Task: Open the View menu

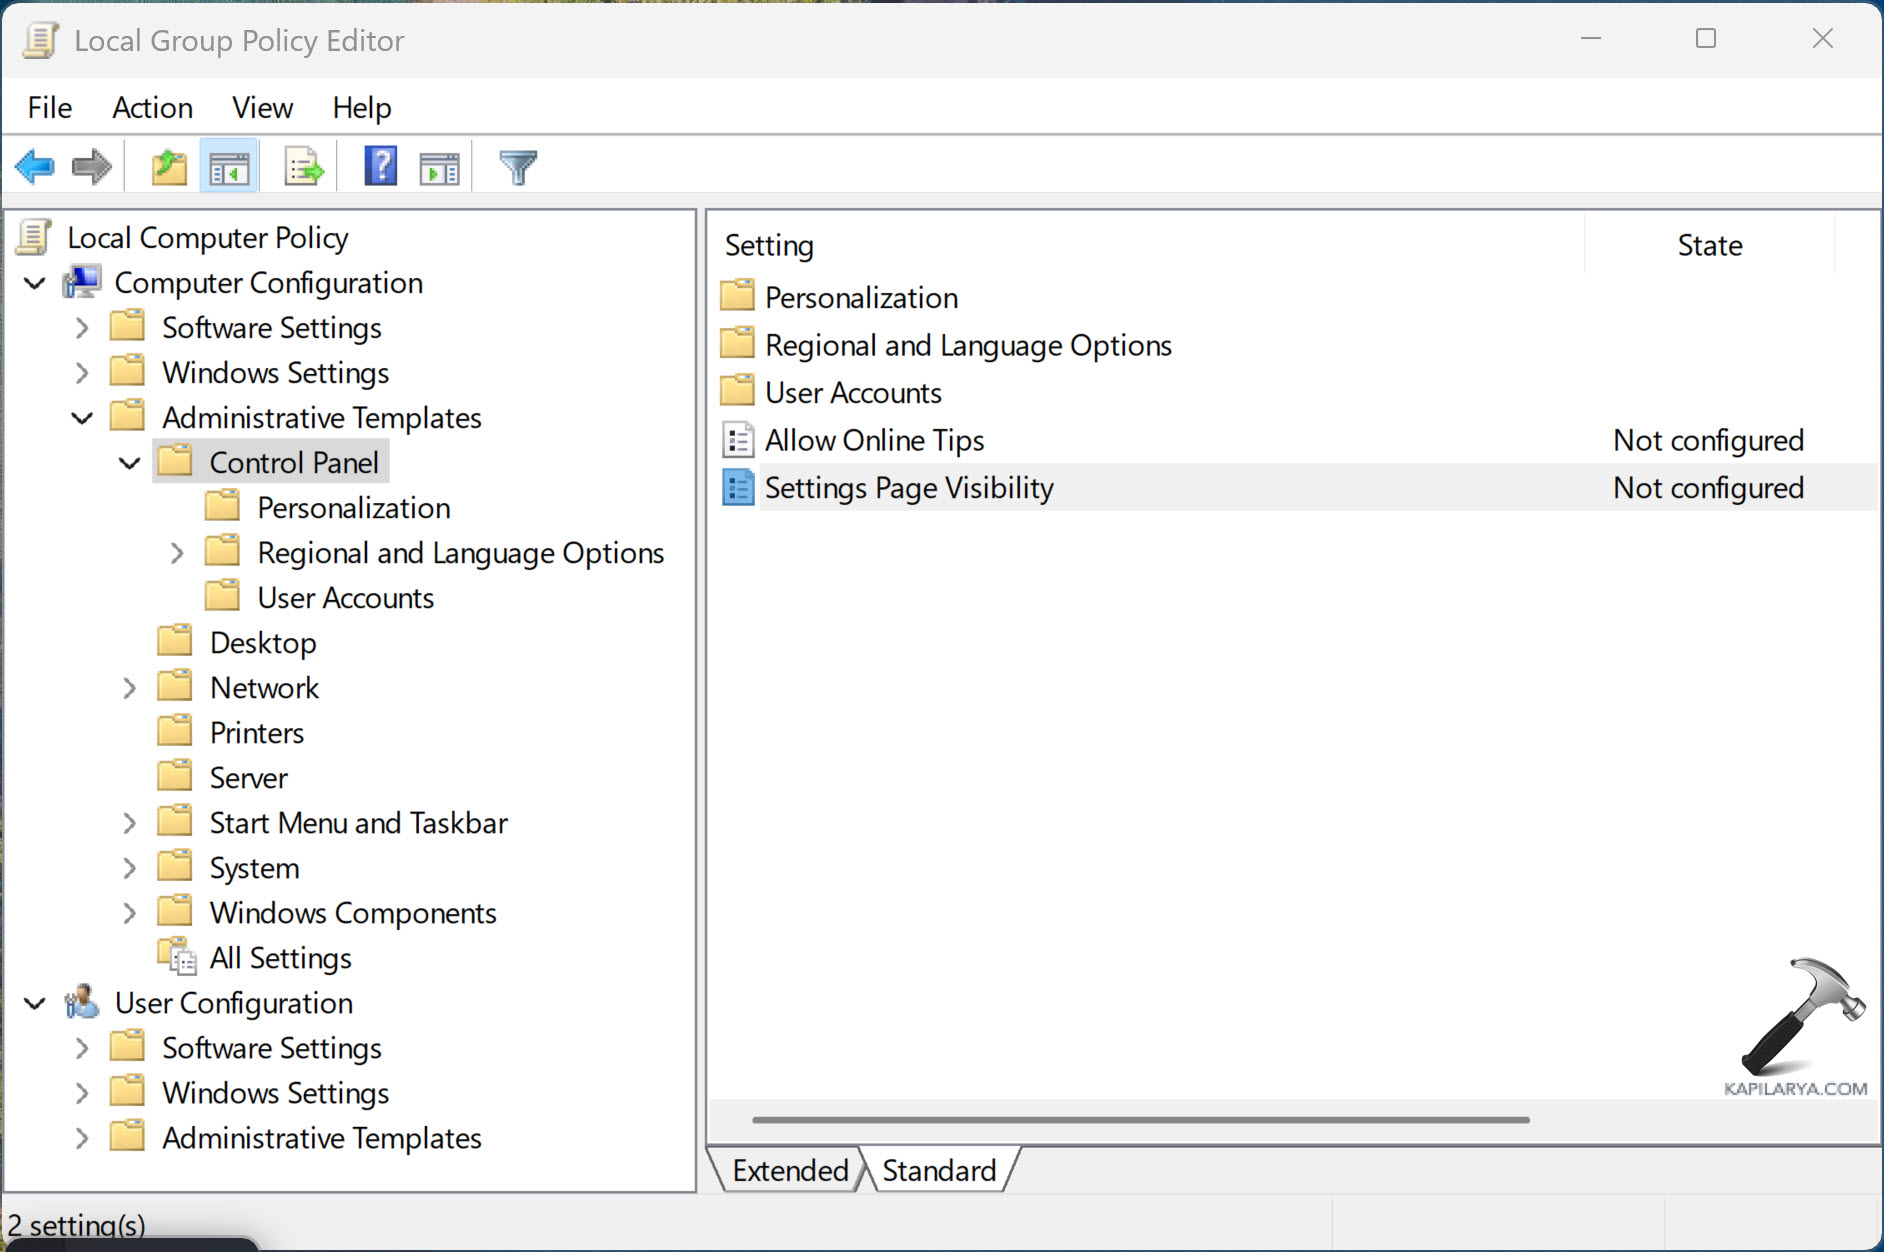Action: pos(262,107)
